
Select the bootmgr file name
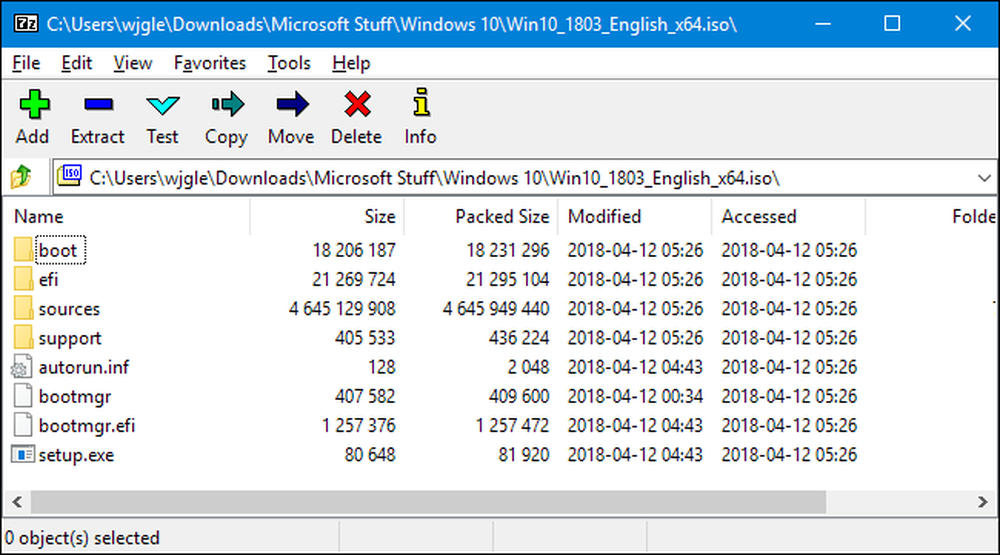coord(75,397)
